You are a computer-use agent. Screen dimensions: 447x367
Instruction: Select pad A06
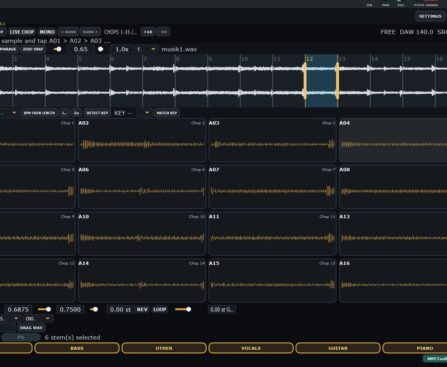pyautogui.click(x=142, y=187)
